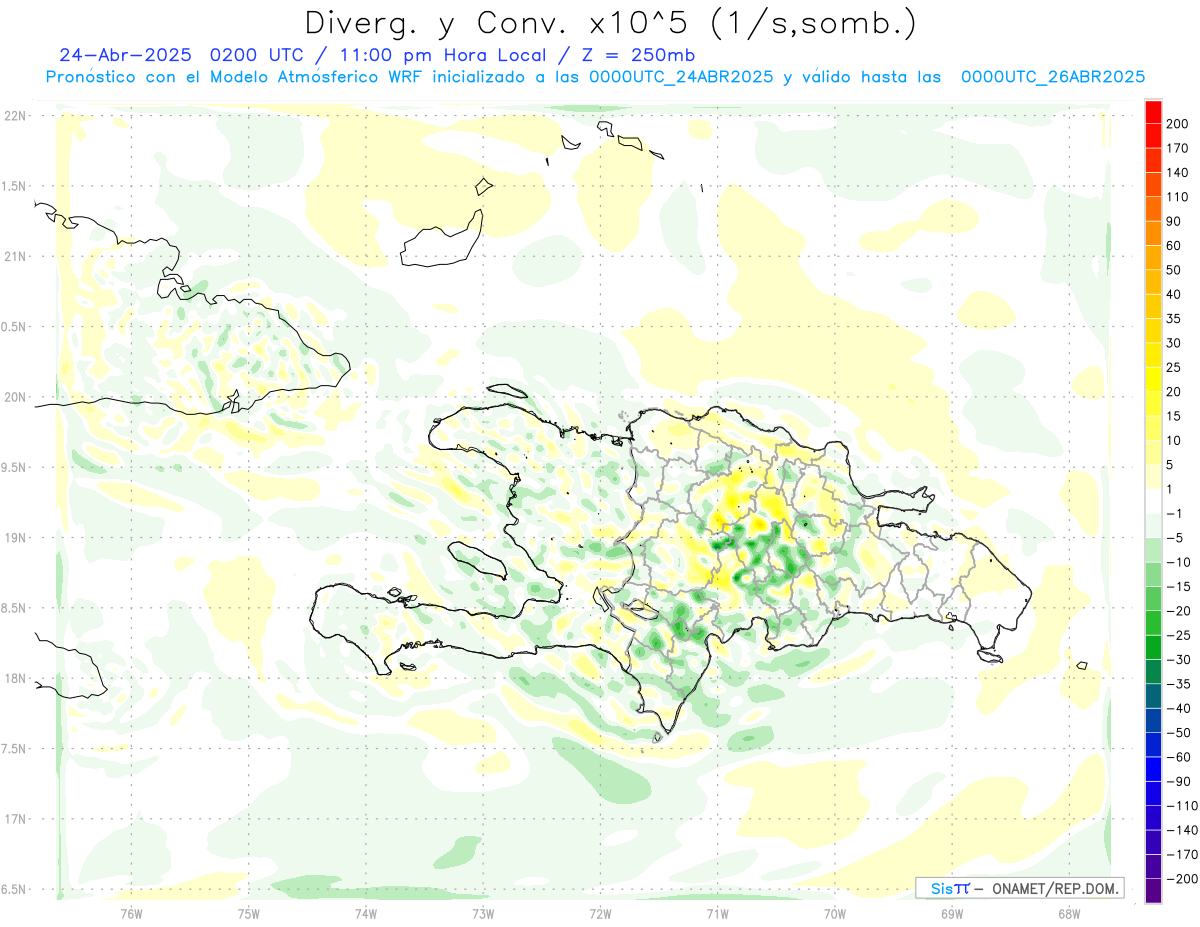Click the '9.5N' latitude label
This screenshot has width=1200, height=927.
pyautogui.click(x=14, y=467)
